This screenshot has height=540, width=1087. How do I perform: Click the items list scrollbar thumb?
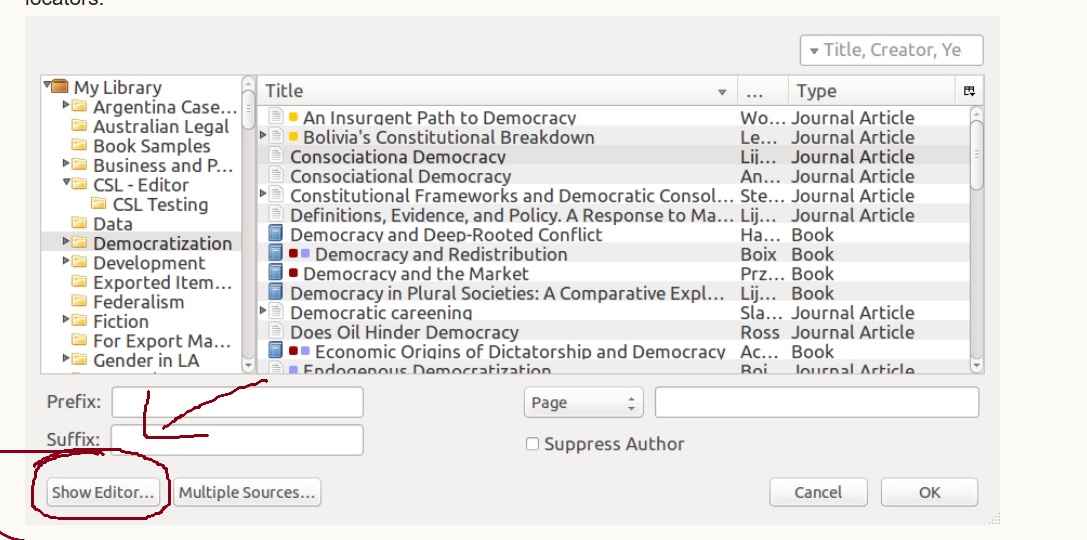[x=977, y=155]
